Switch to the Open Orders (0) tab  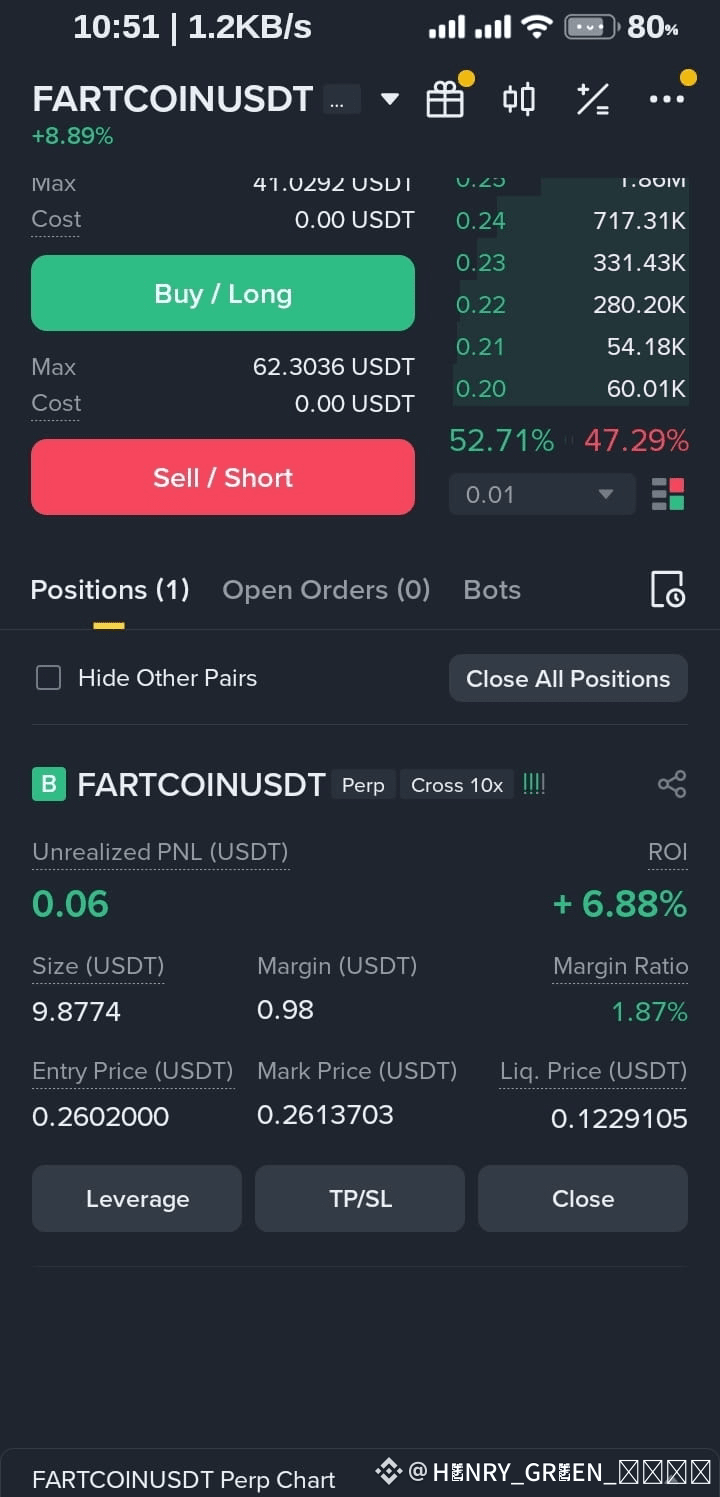pyautogui.click(x=326, y=590)
